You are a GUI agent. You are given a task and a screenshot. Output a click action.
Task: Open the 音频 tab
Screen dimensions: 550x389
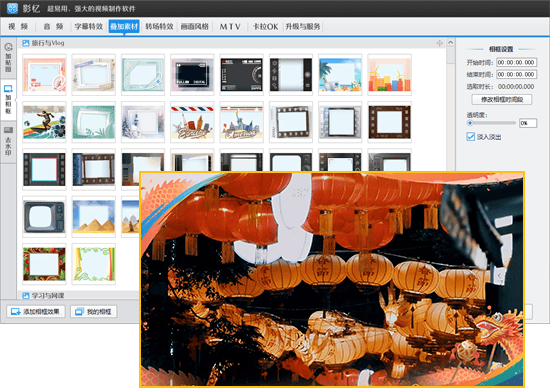(x=53, y=27)
